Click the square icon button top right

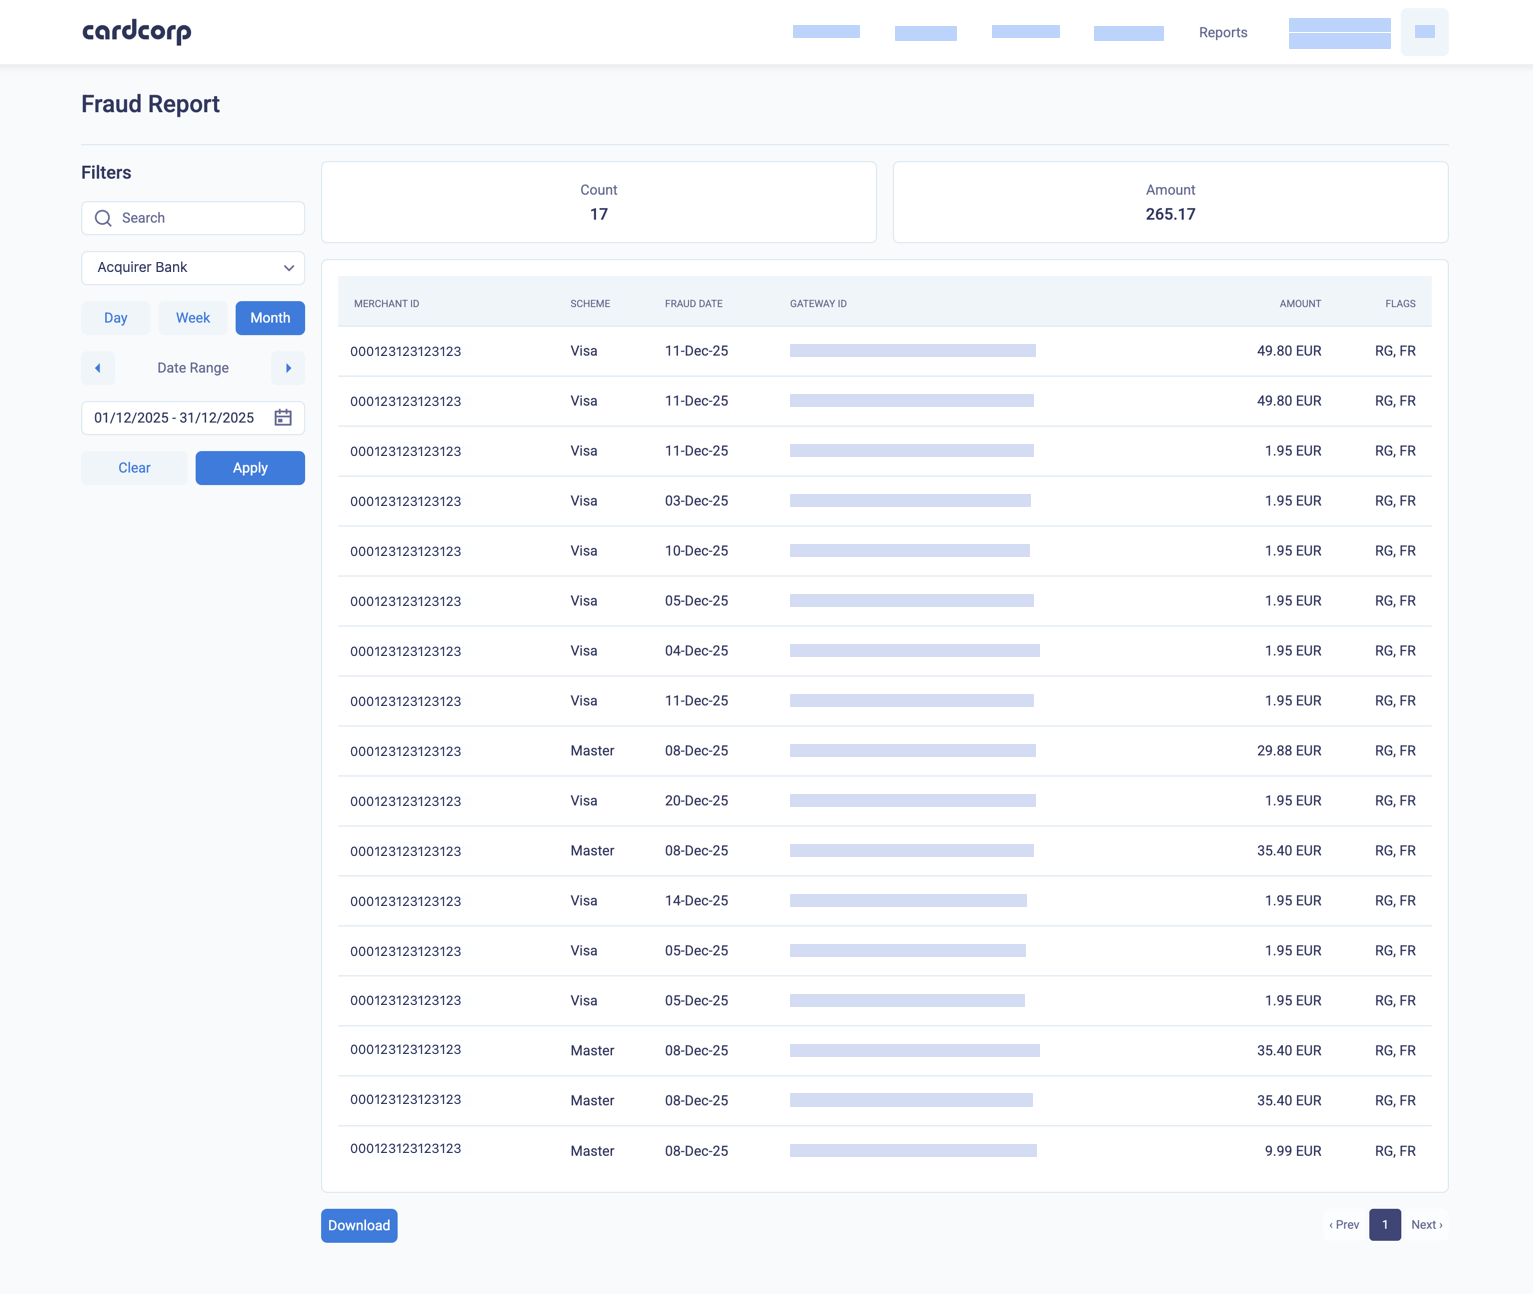tap(1424, 31)
